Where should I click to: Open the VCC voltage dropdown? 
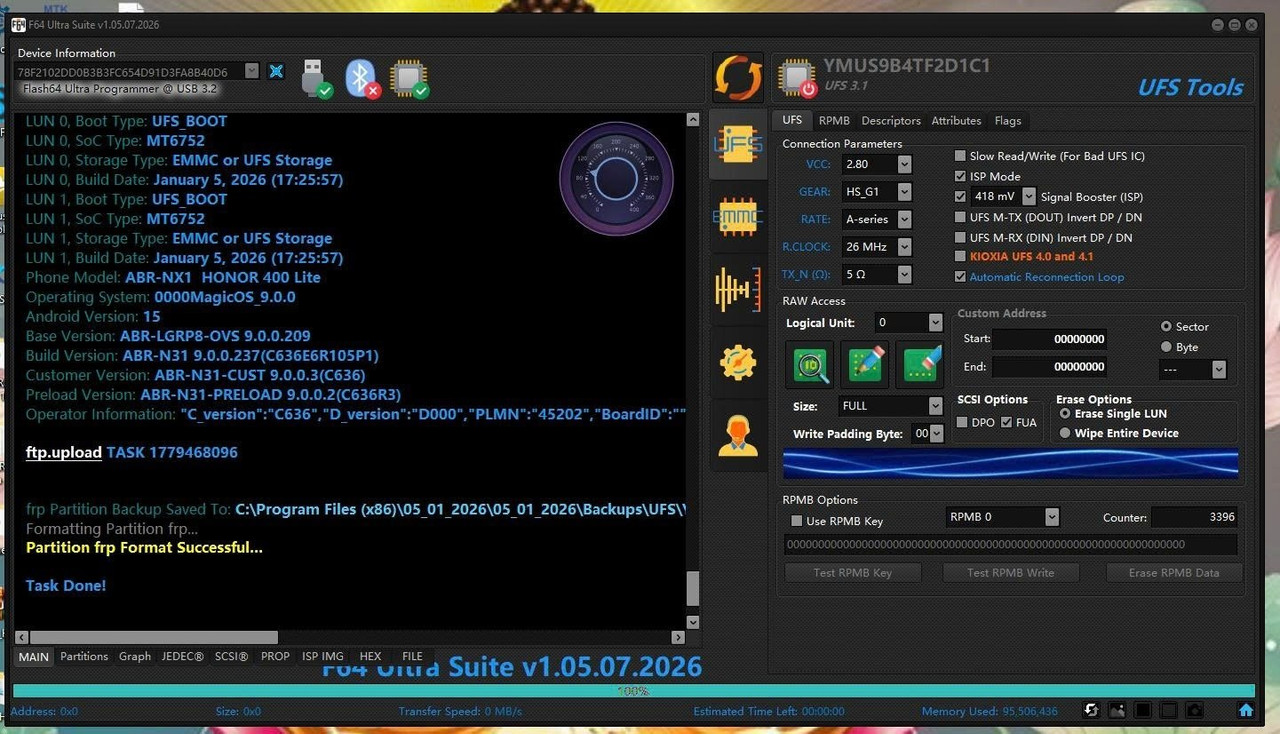(904, 164)
